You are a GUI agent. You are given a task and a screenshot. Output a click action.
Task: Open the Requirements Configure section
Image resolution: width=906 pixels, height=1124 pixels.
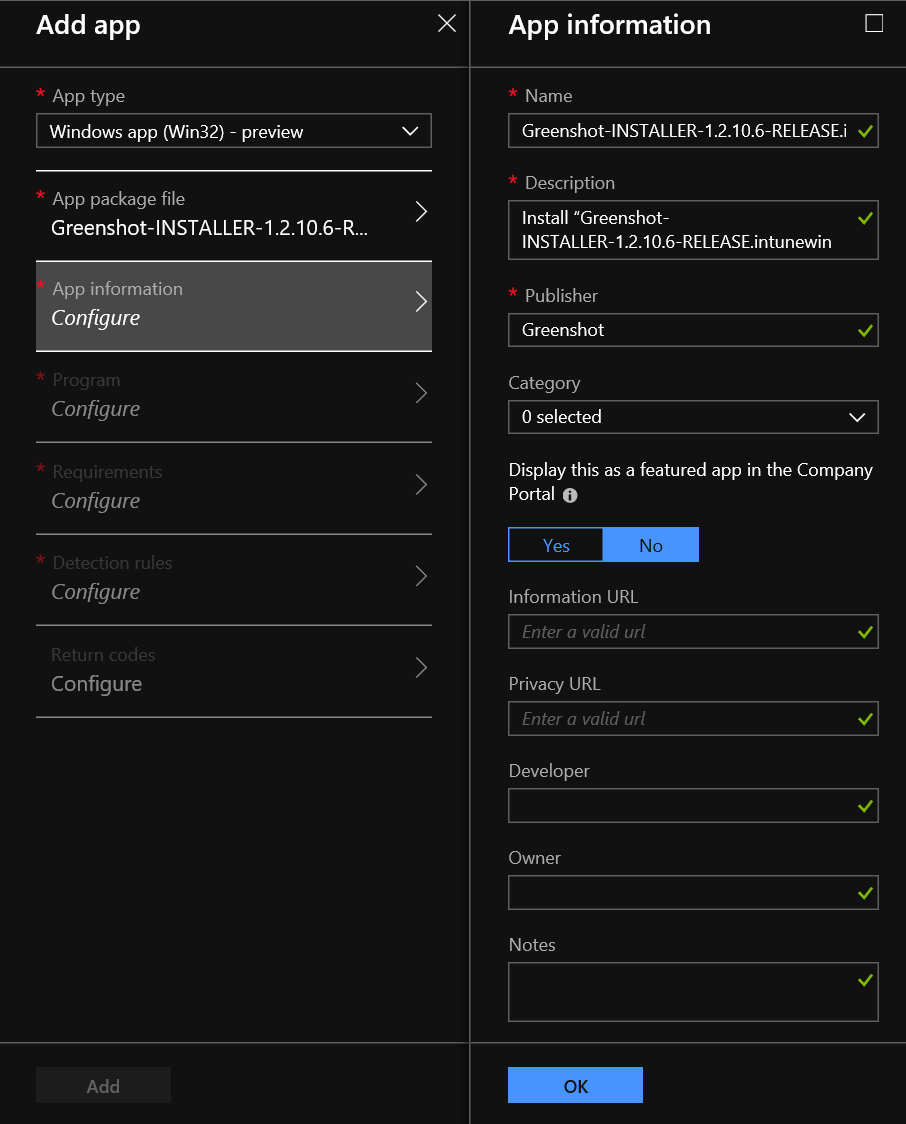coord(234,489)
